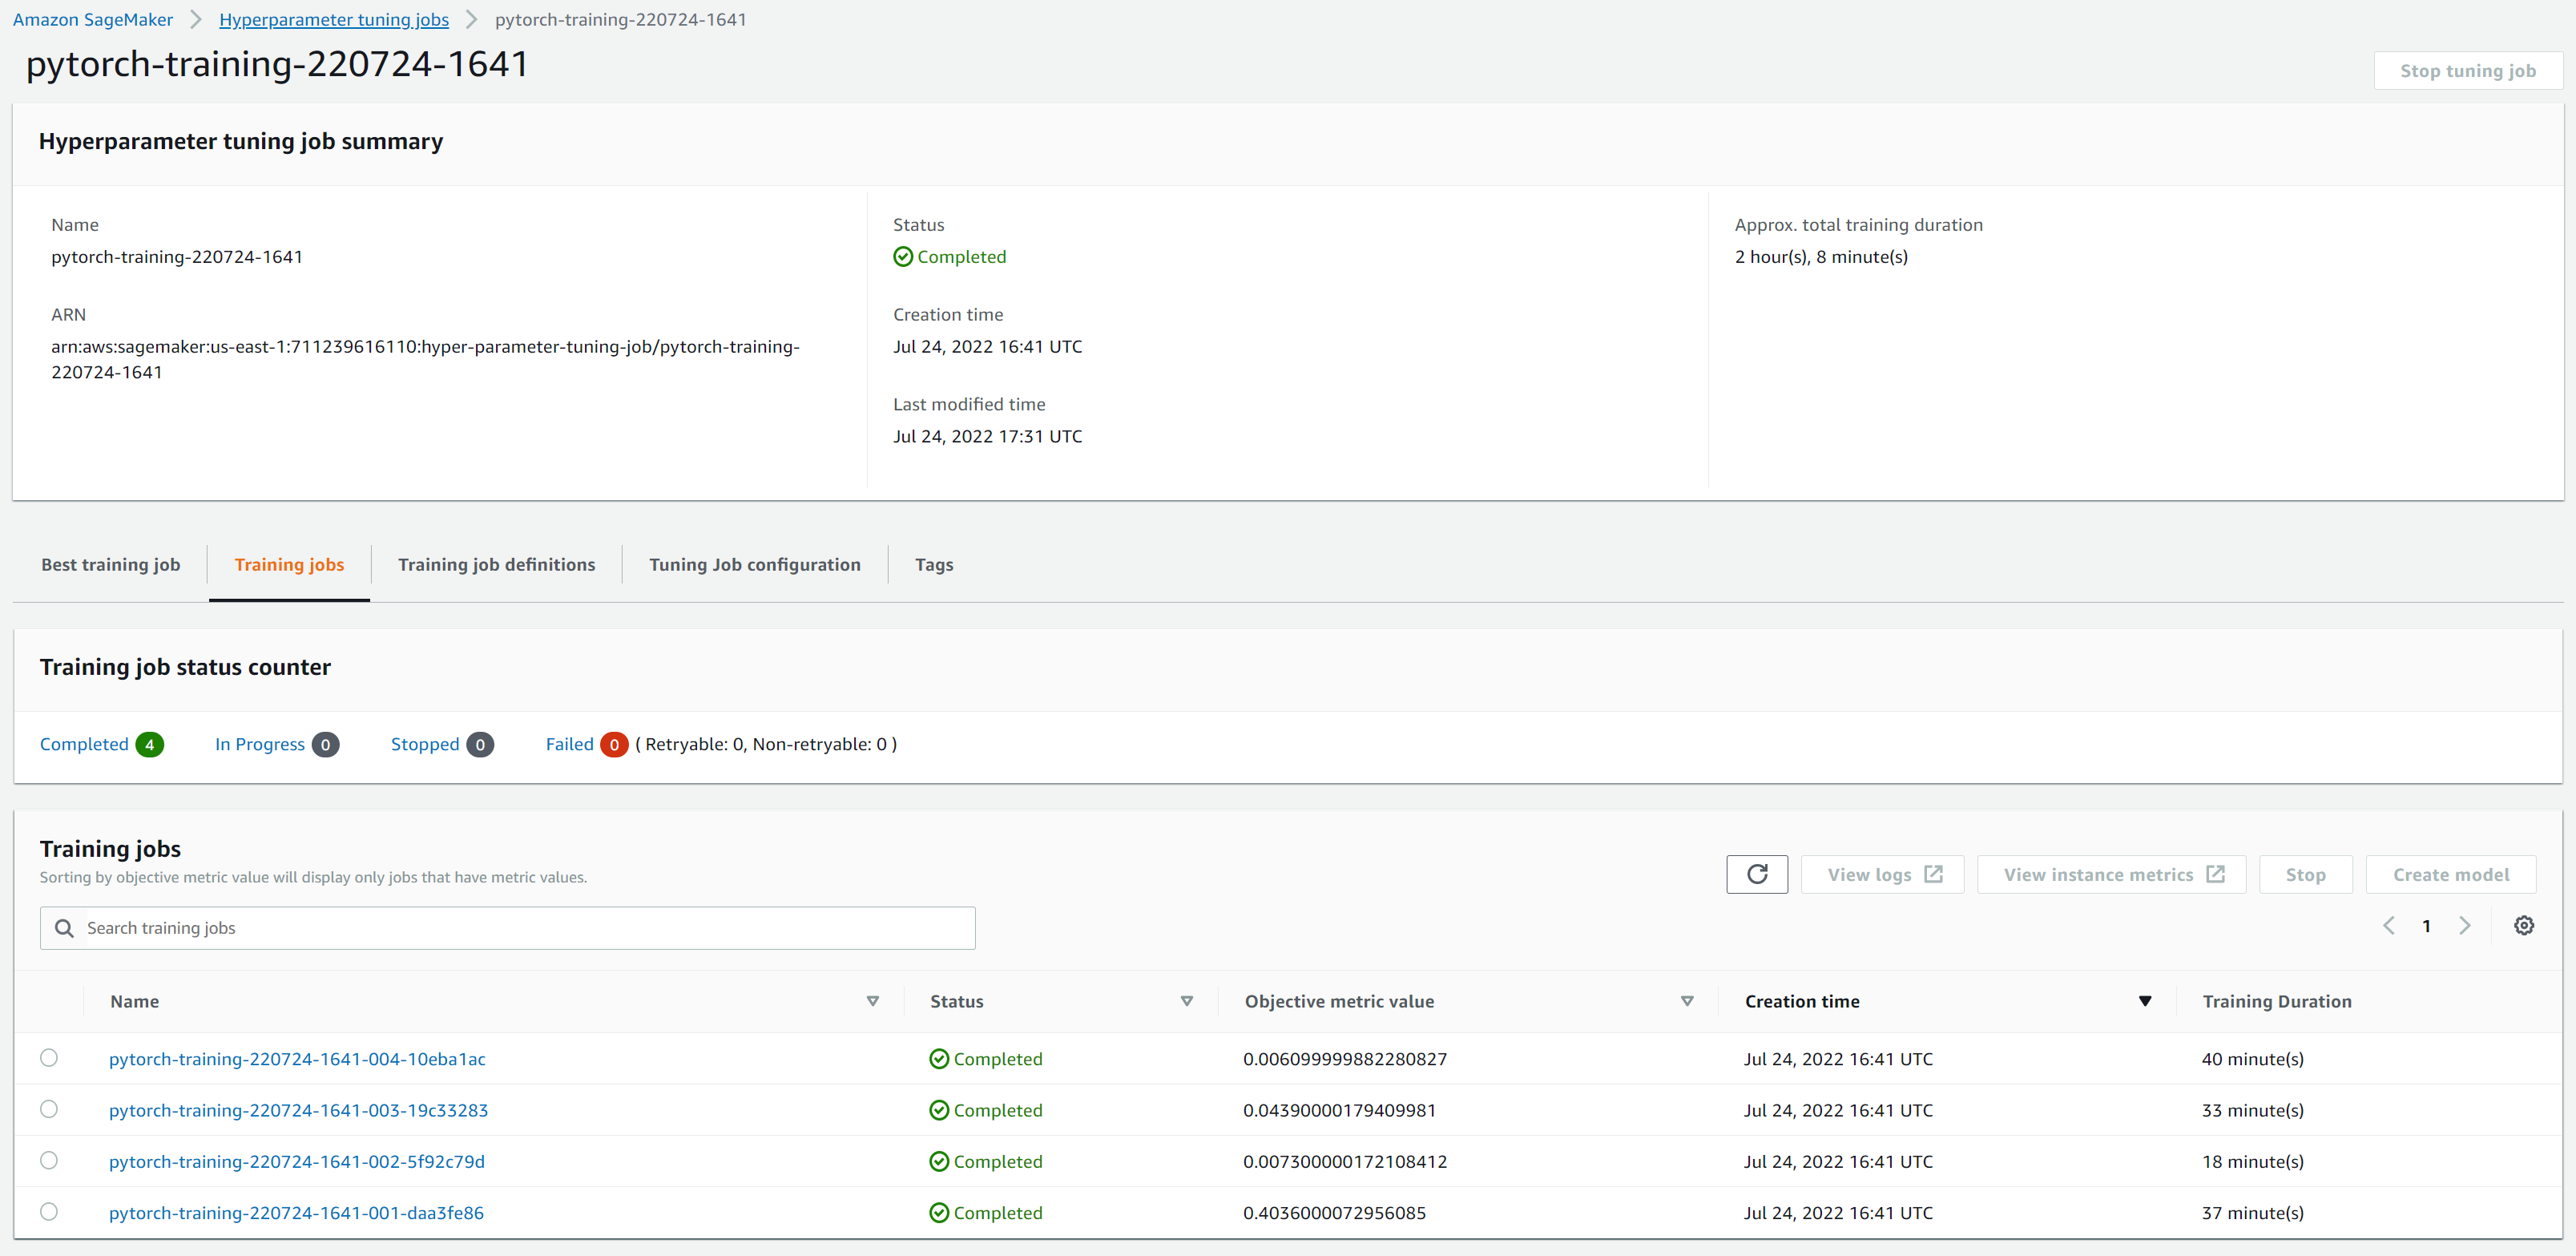
Task: Open Hyperparameter tuning jobs breadcrumb link
Action: [x=334, y=19]
